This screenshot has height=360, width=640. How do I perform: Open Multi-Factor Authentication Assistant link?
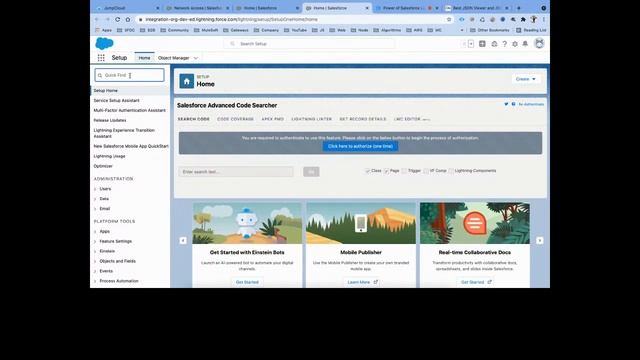(x=129, y=110)
